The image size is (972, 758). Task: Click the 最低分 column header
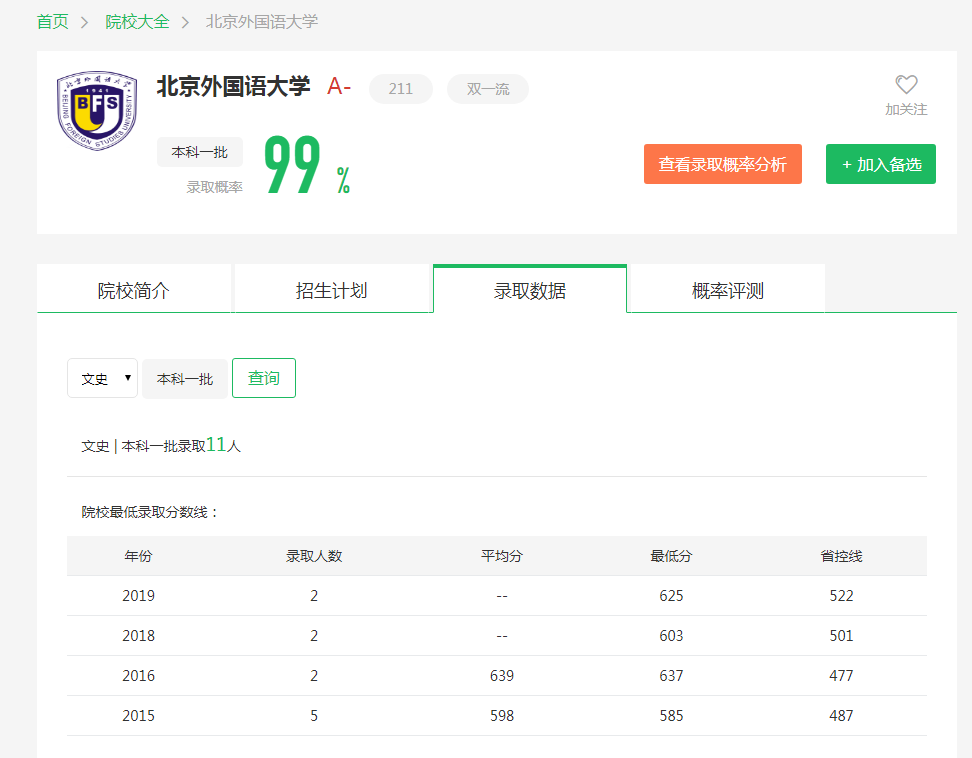(x=671, y=556)
